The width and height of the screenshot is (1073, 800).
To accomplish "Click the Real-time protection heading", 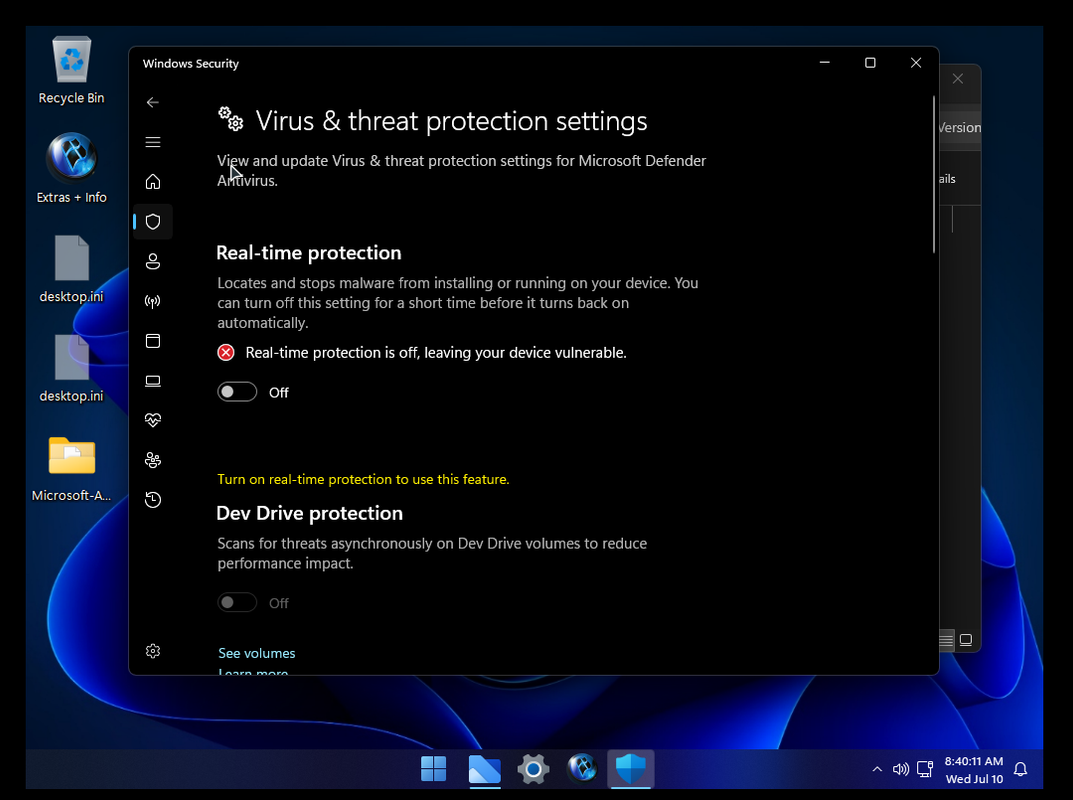I will pyautogui.click(x=309, y=253).
